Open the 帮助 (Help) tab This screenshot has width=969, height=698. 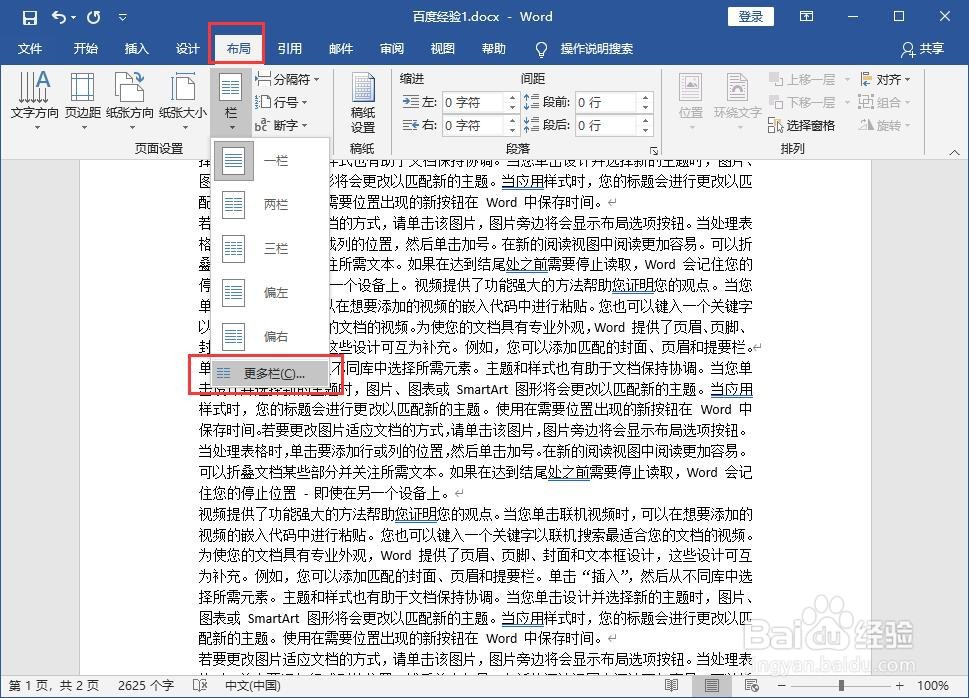click(x=494, y=49)
